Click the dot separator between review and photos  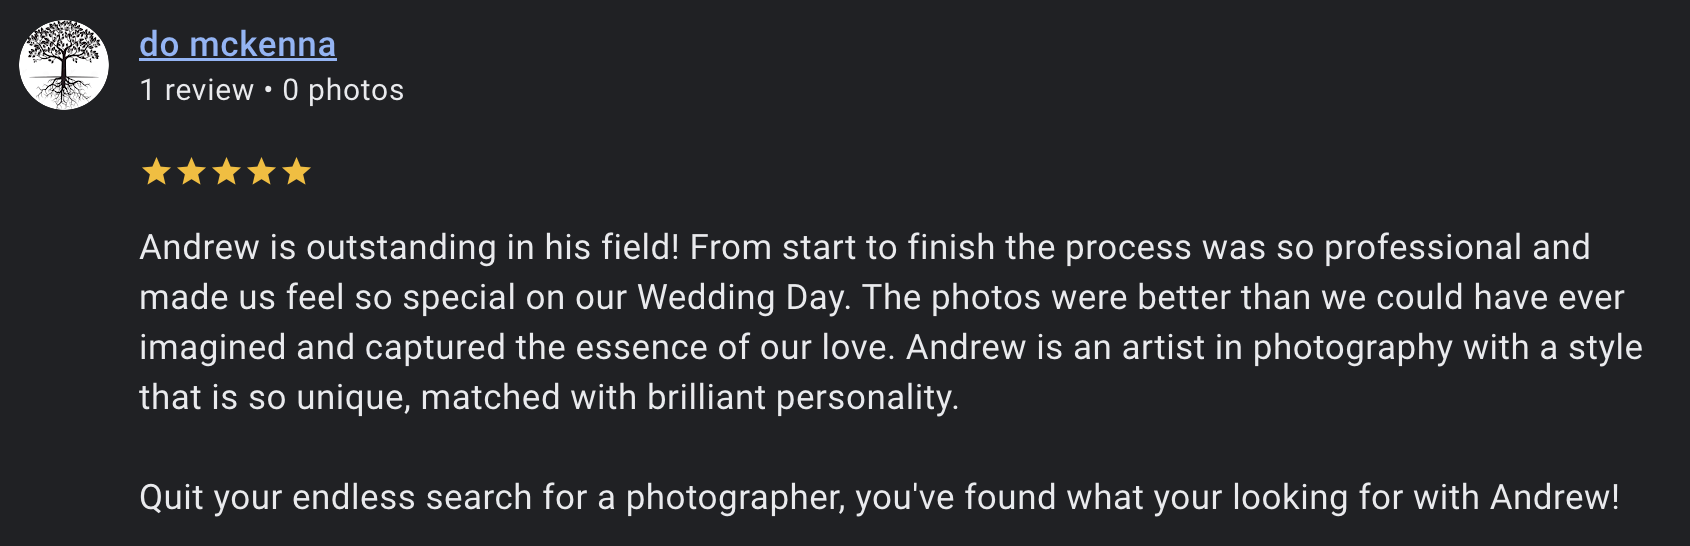pyautogui.click(x=268, y=90)
